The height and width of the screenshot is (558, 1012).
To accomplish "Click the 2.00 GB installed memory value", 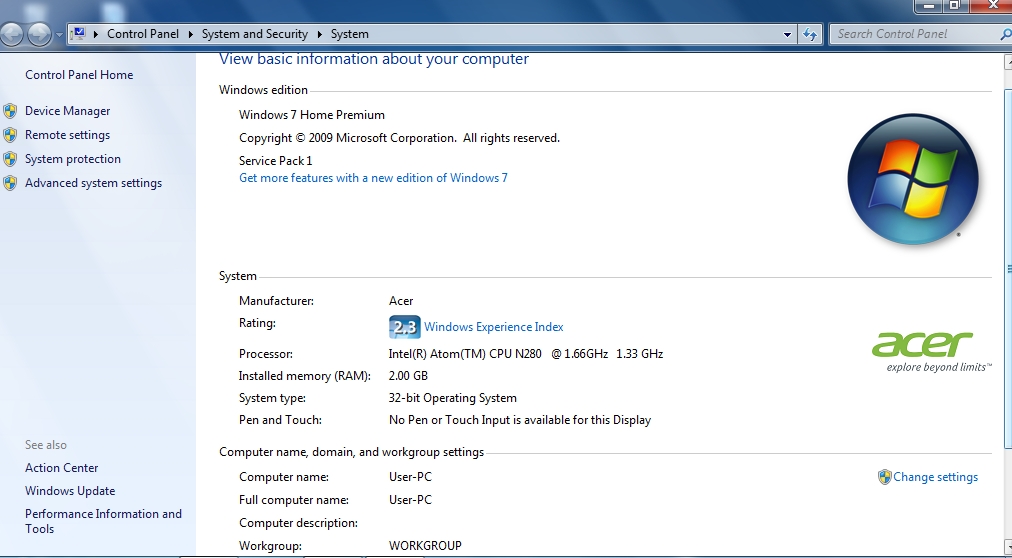I will pos(408,375).
